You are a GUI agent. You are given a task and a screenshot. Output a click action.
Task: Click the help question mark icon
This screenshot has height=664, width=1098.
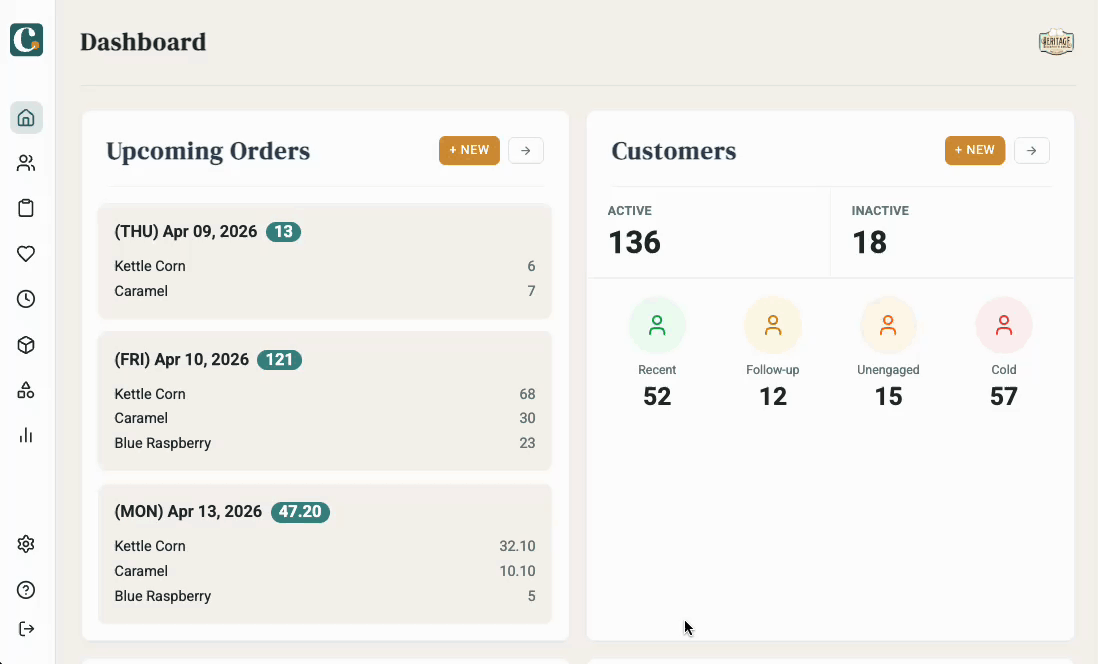tap(26, 590)
